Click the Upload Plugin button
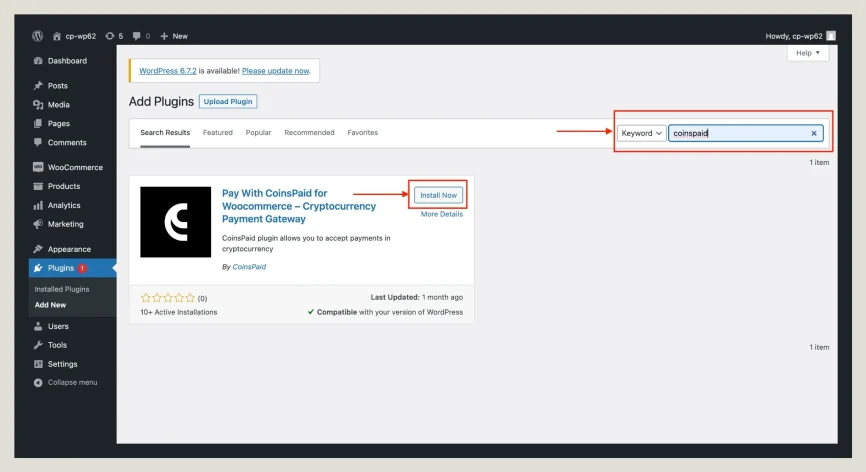This screenshot has width=866, height=472. 228,101
